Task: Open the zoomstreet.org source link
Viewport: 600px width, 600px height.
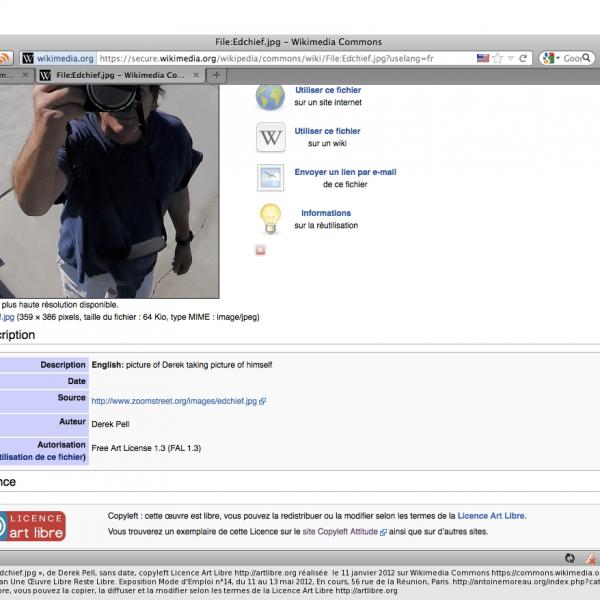Action: click(x=174, y=401)
